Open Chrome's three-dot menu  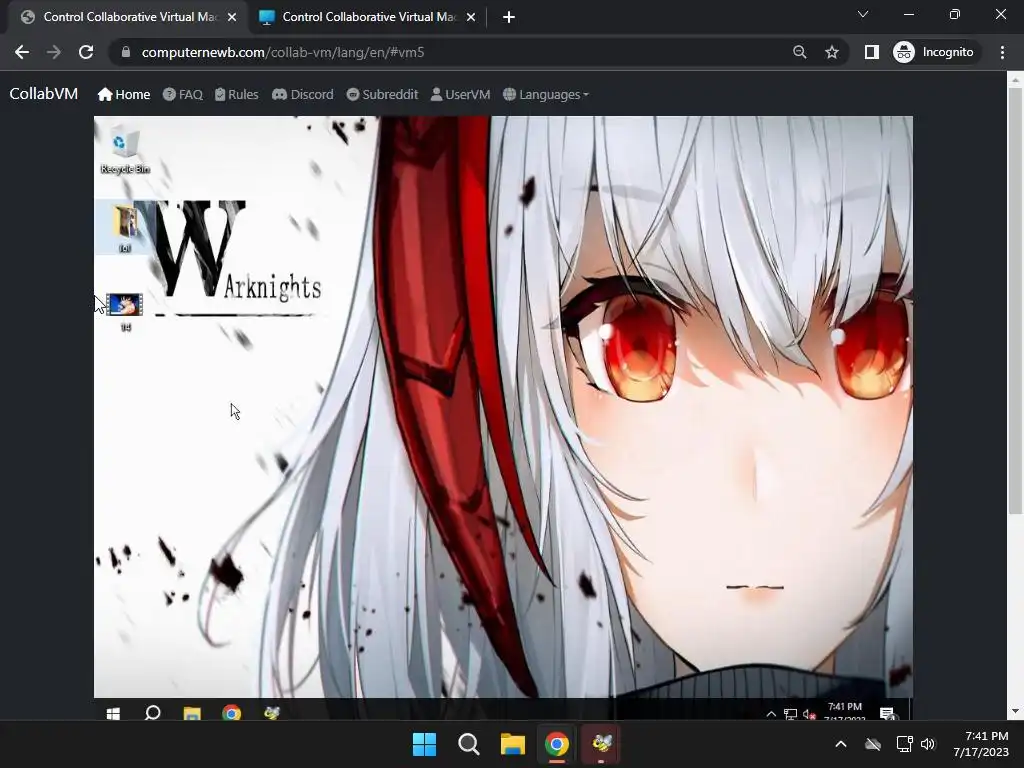[x=1002, y=52]
